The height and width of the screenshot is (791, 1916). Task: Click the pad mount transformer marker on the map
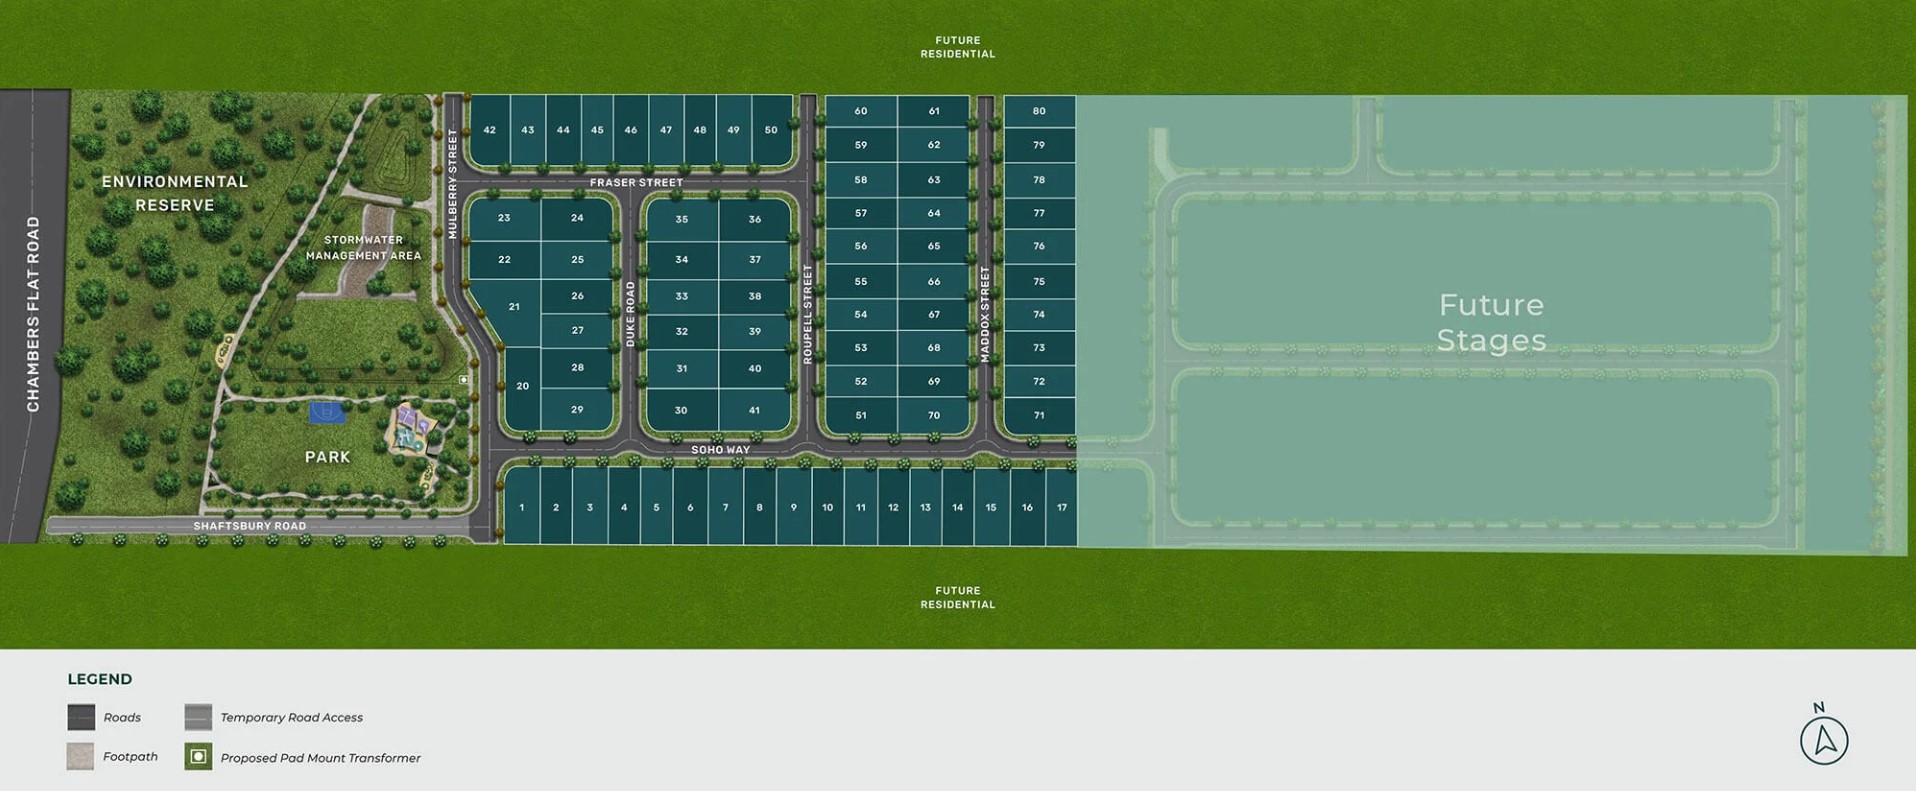pos(463,380)
